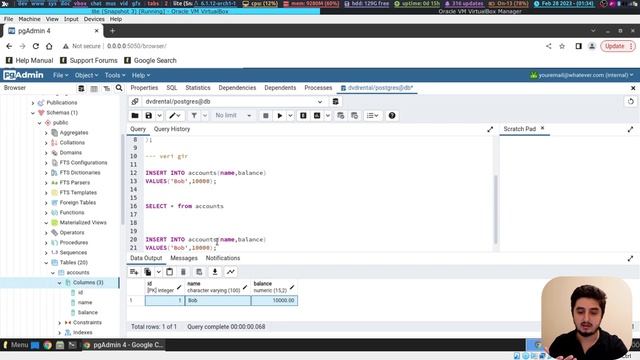Click the Chrome Update button
This screenshot has width=640, height=360.
(x=618, y=46)
